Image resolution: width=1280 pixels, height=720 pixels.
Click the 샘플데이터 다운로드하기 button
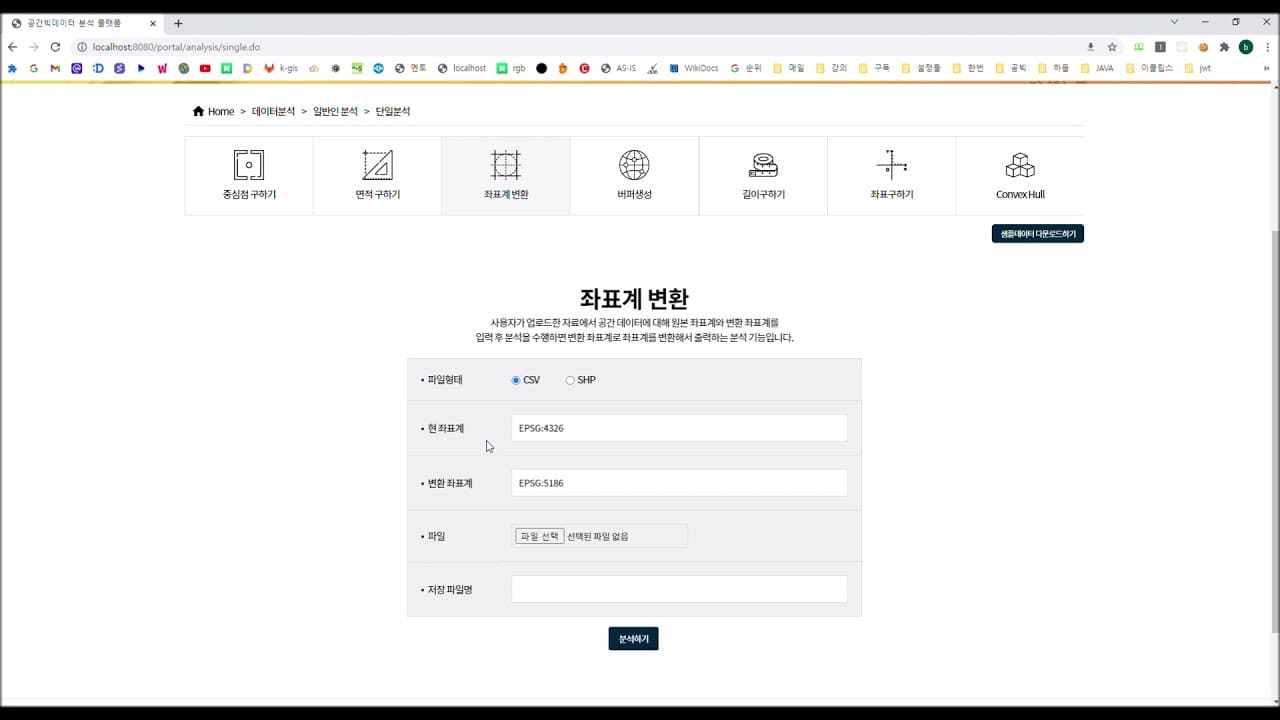[x=1038, y=233]
